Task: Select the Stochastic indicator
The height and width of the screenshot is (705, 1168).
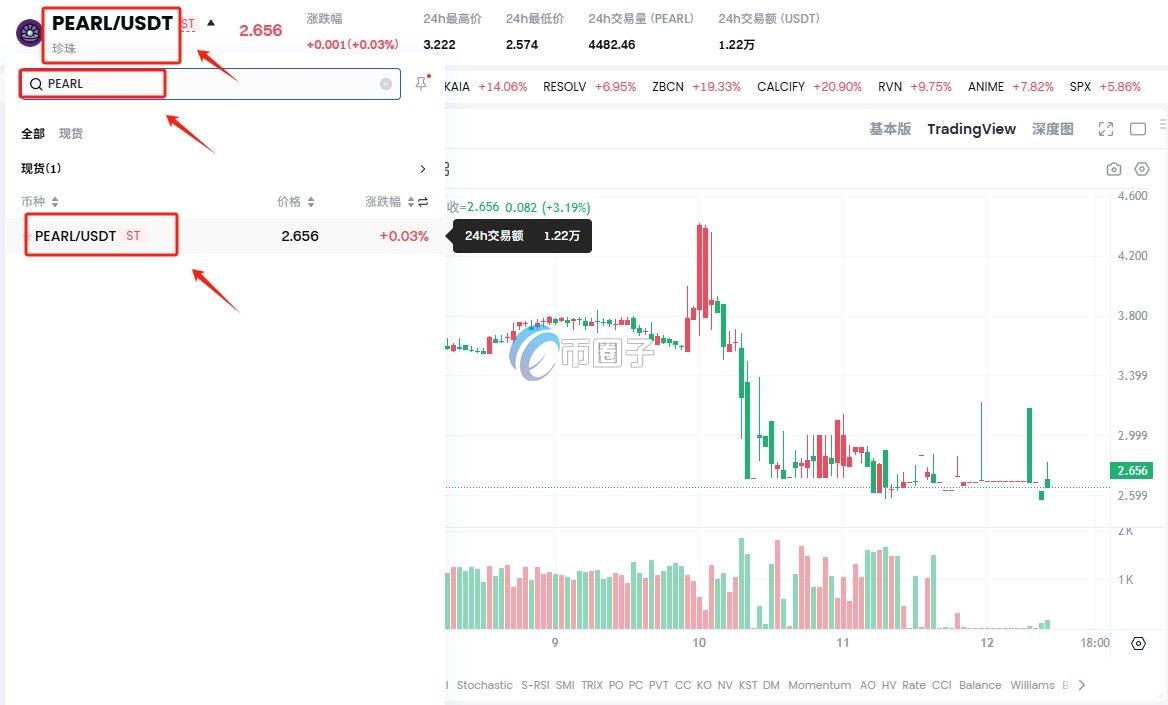Action: pyautogui.click(x=484, y=685)
